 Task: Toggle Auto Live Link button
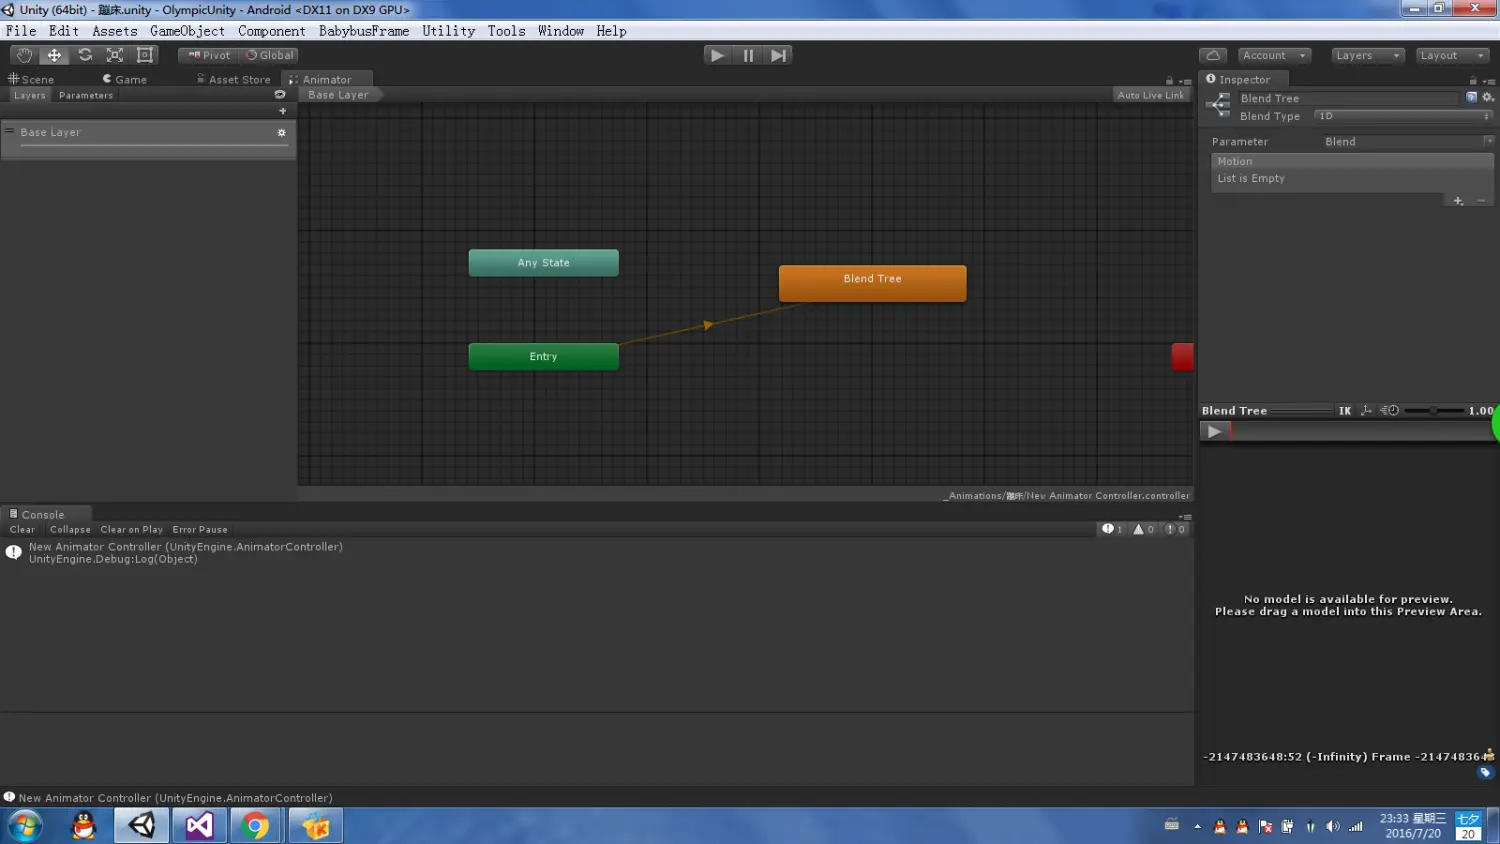[1151, 95]
